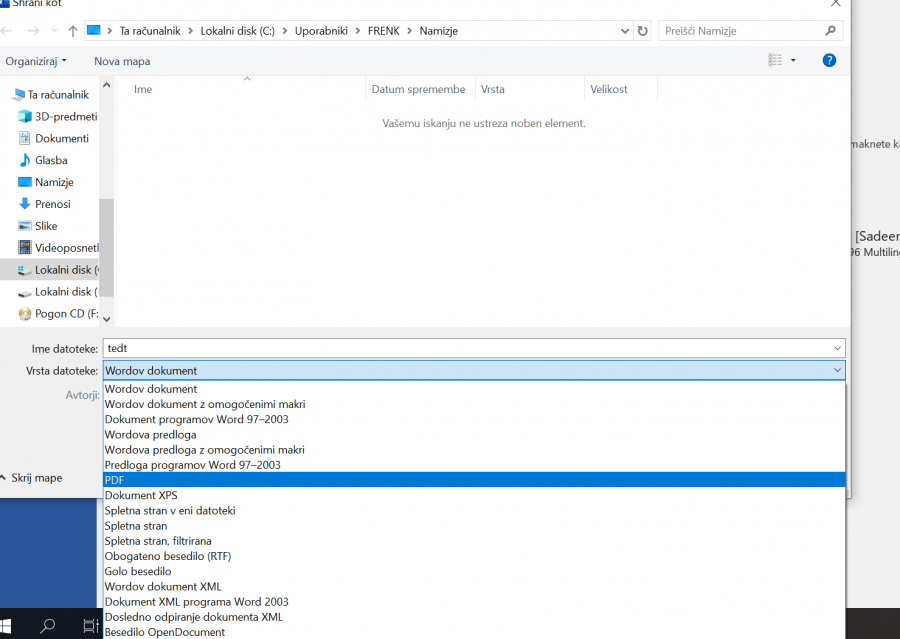Open Pogon CD drive
Screen dimensions: 900x639
click(x=66, y=314)
